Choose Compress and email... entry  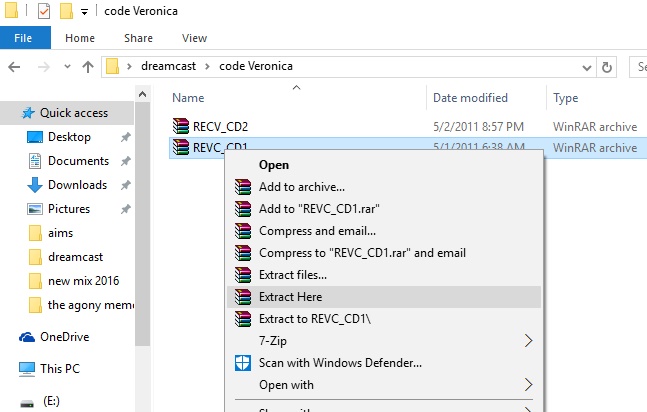pyautogui.click(x=384, y=231)
